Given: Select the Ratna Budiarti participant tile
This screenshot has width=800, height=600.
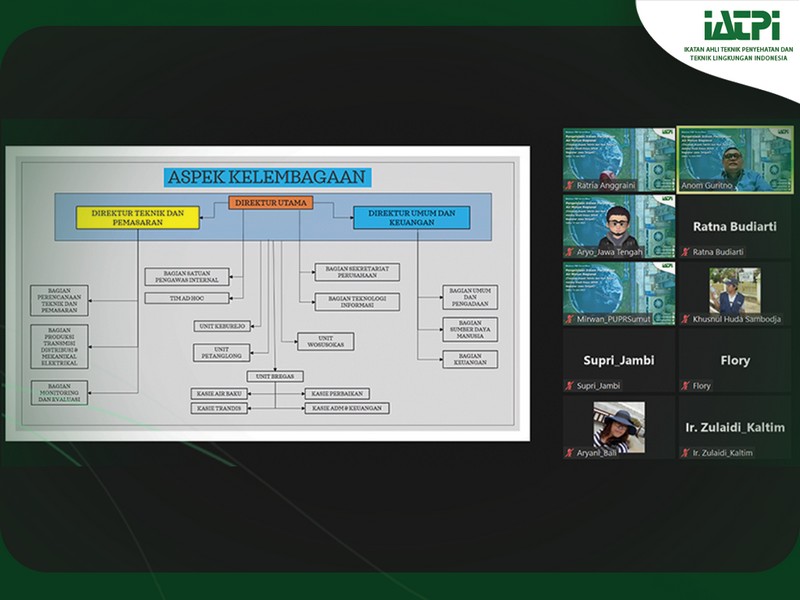Looking at the screenshot, I should [735, 227].
